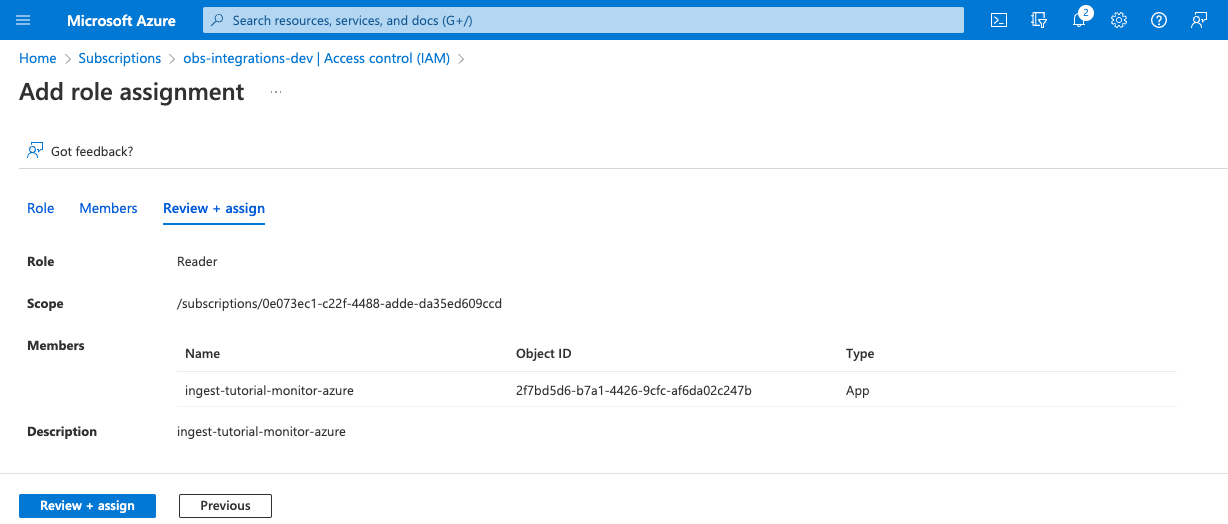Open the Feedback icon in the top bar
Image resolution: width=1228 pixels, height=524 pixels.
click(x=1199, y=20)
